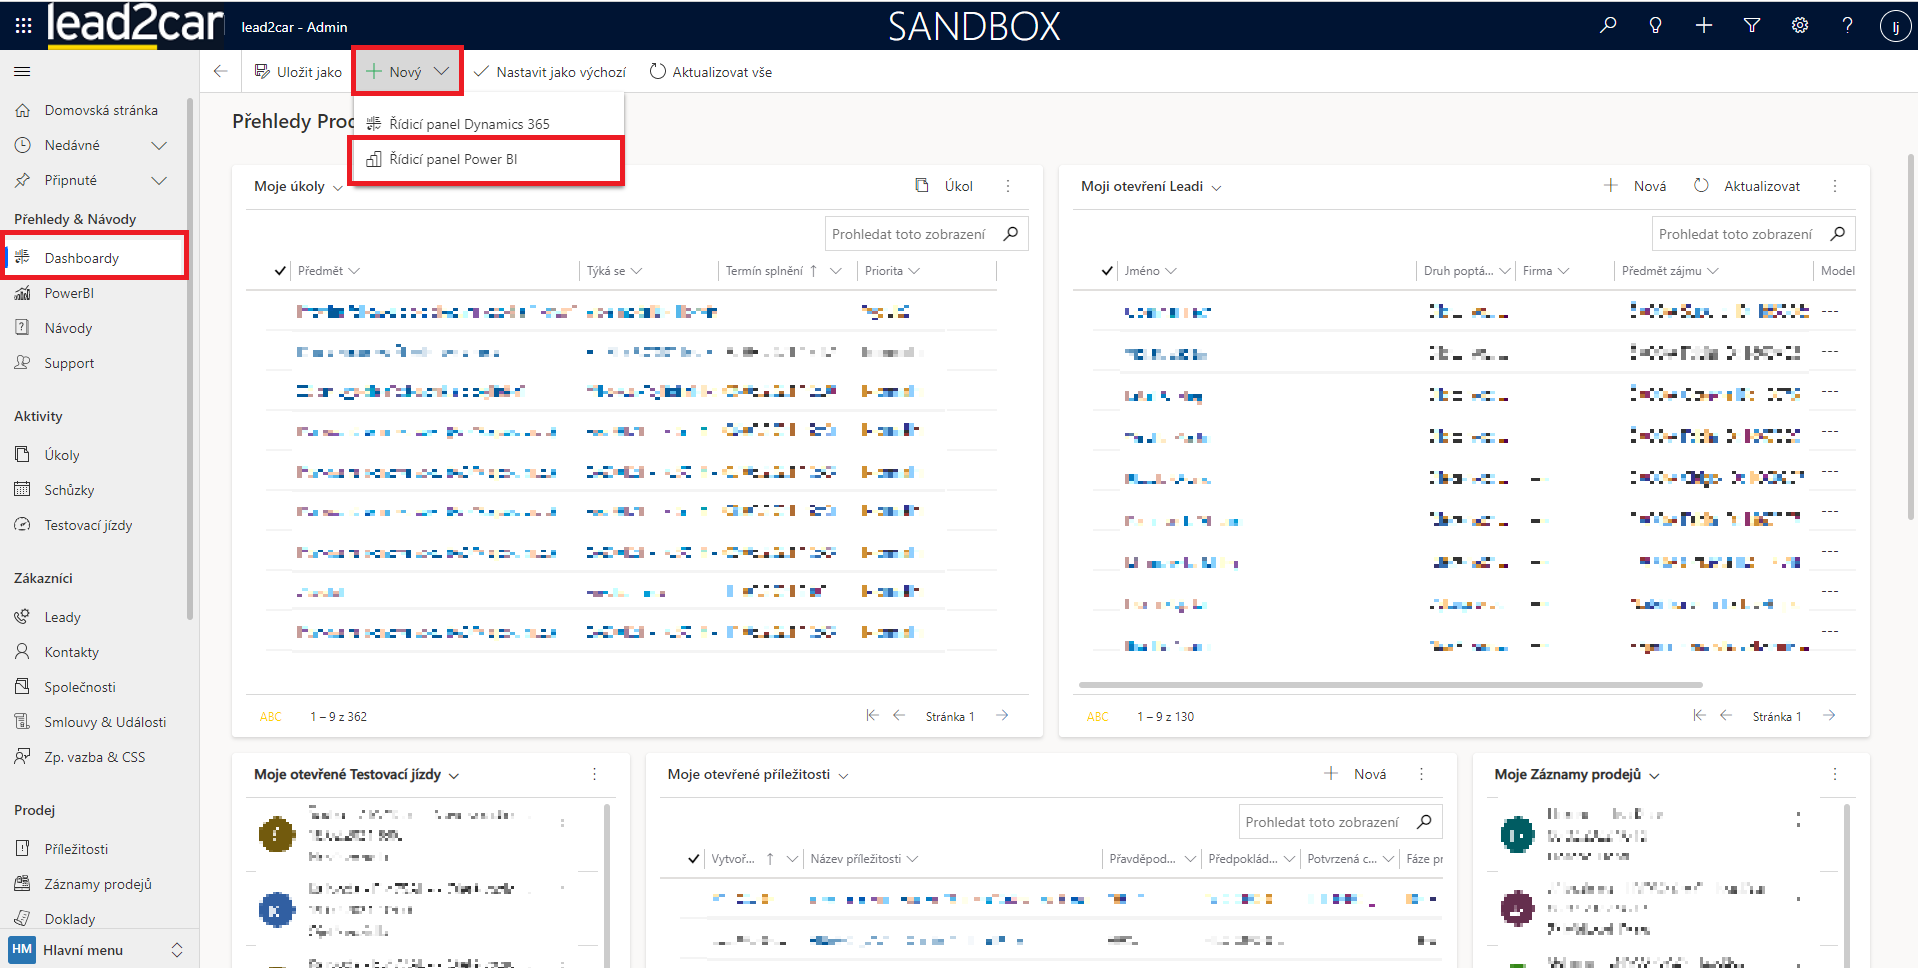Open the advanced find filter icon
The height and width of the screenshot is (968, 1918).
1752,26
